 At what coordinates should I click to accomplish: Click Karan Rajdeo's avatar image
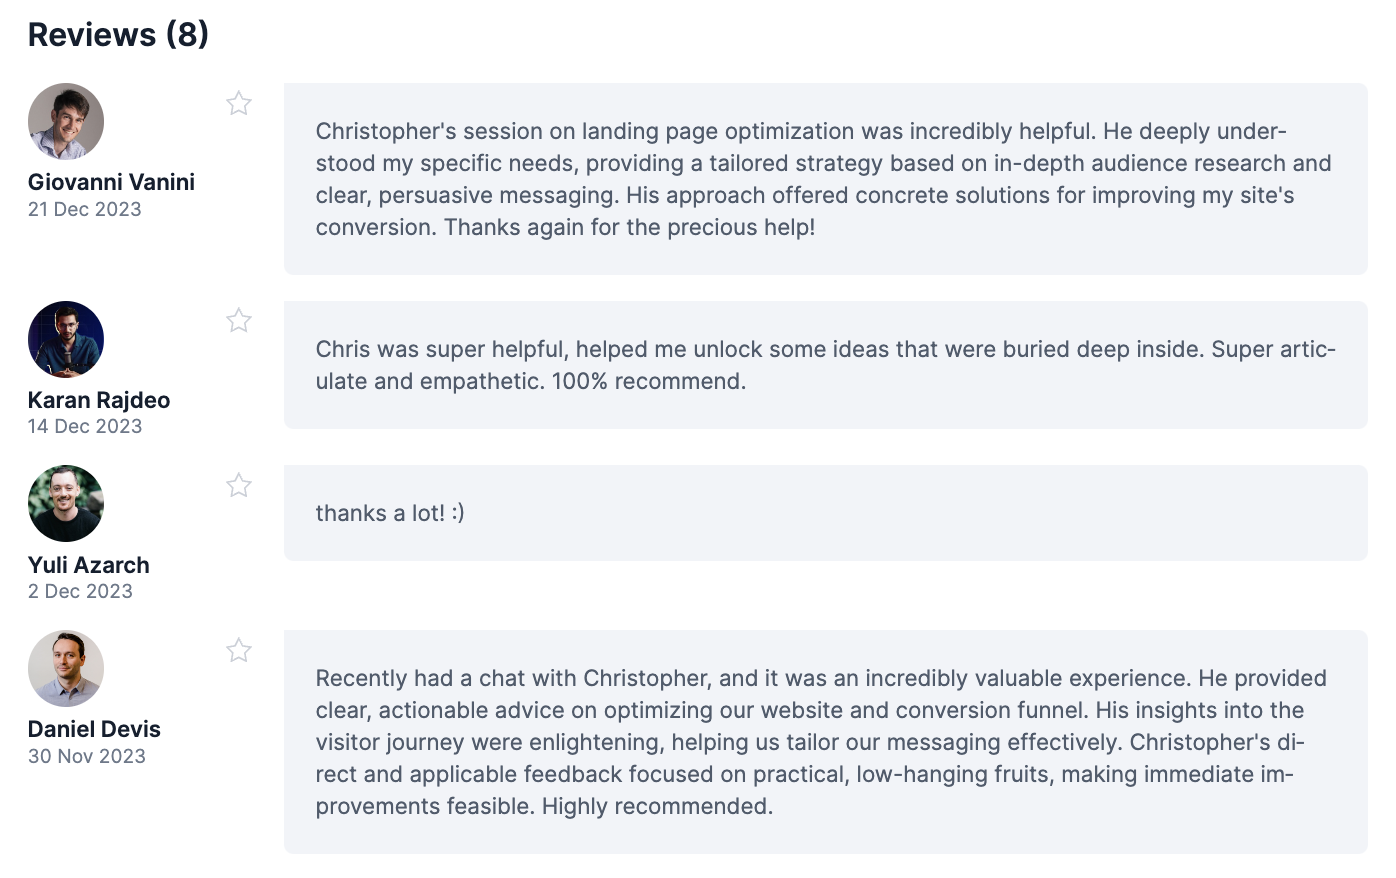point(66,339)
